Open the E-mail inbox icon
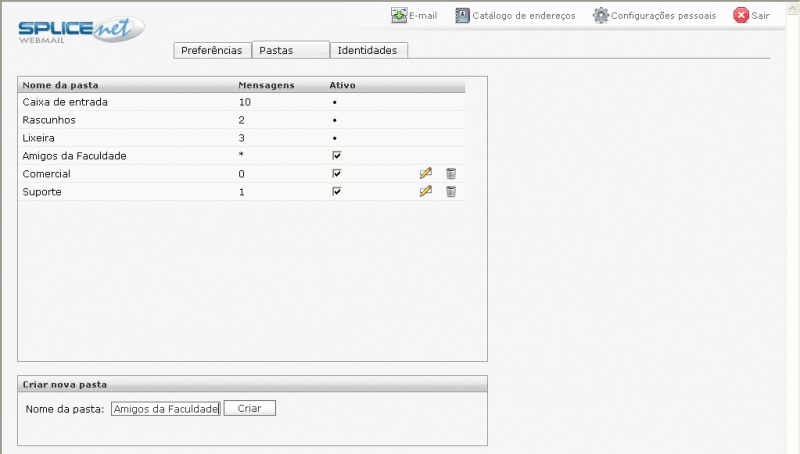800x454 pixels. pos(398,15)
